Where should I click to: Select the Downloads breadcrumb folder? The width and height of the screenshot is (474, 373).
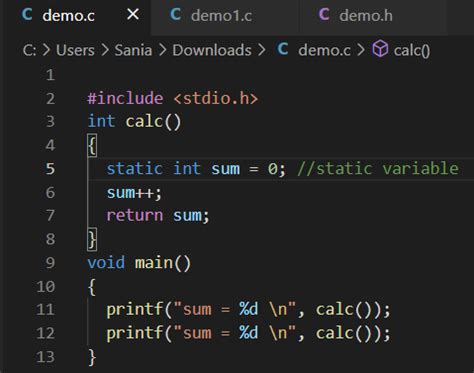pos(212,50)
